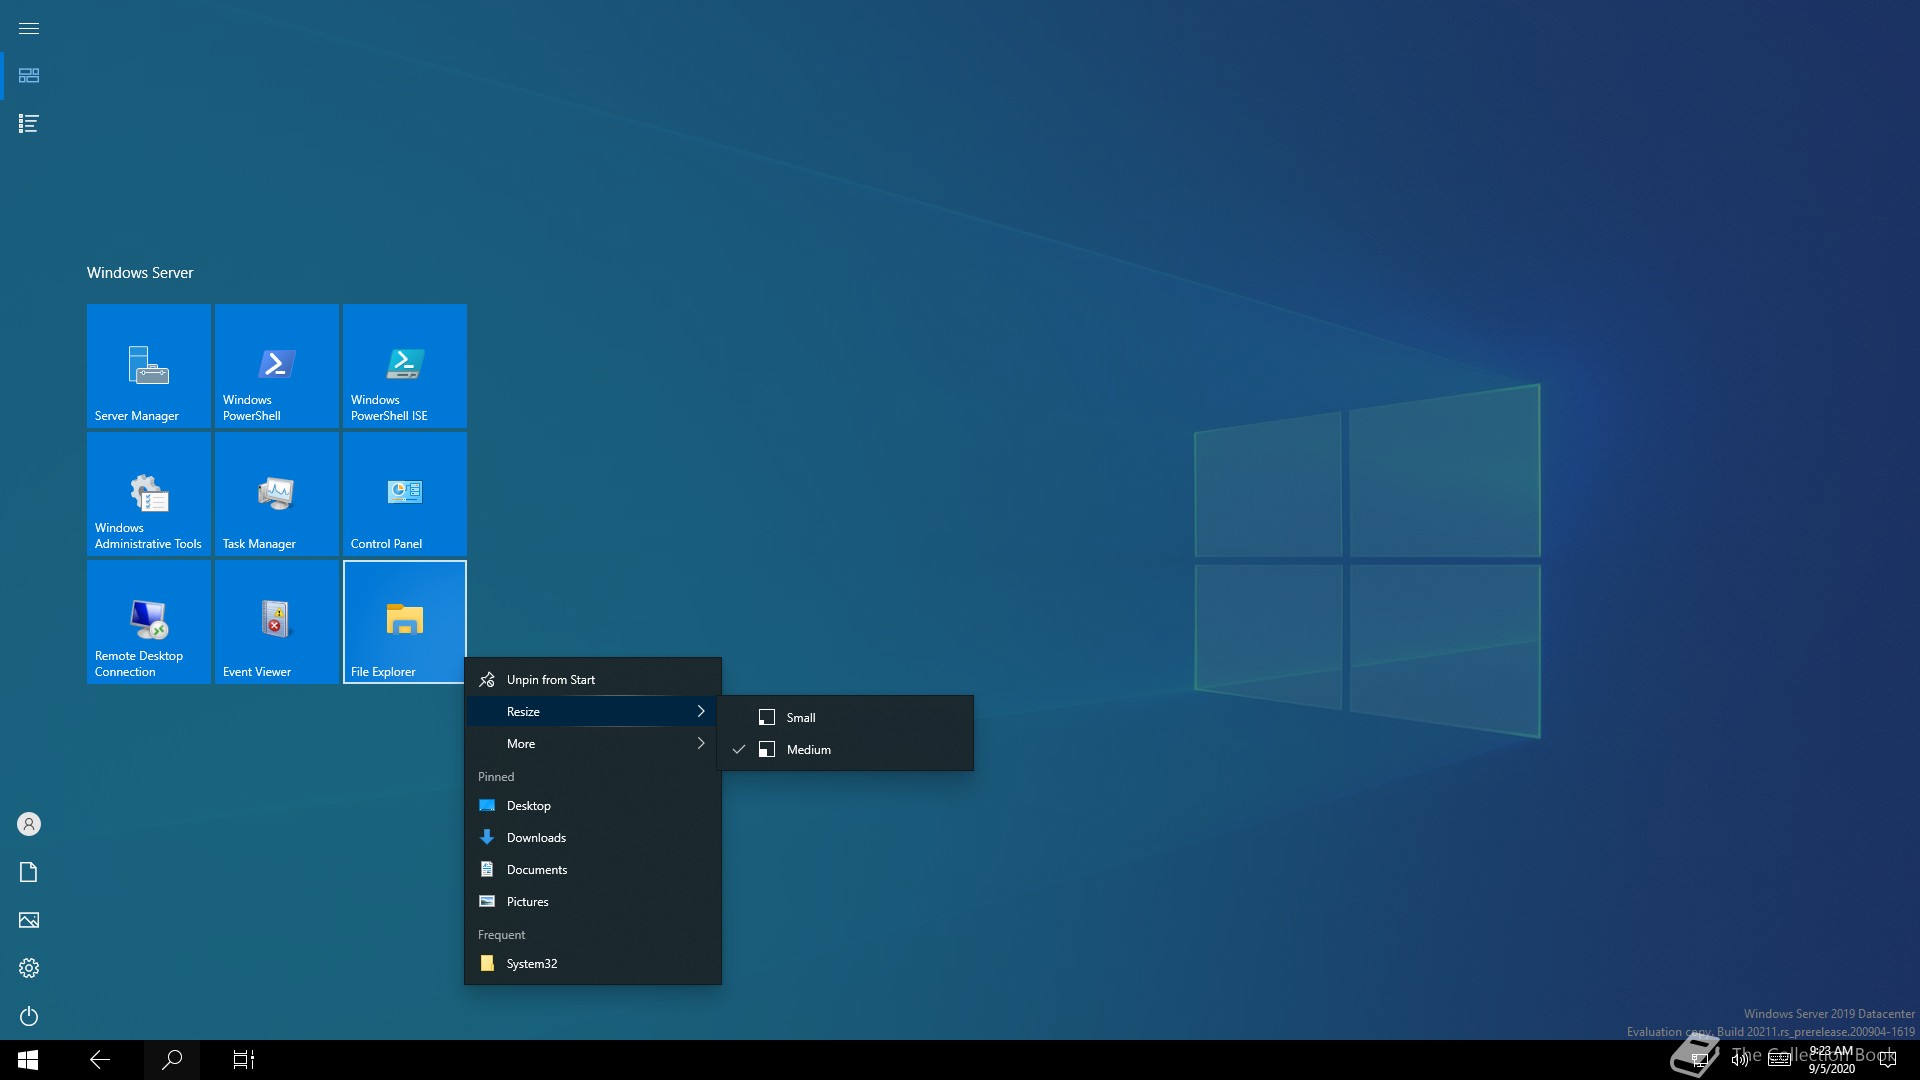Viewport: 1920px width, 1080px height.
Task: Open the touch keyboard tray icon
Action: [1779, 1060]
